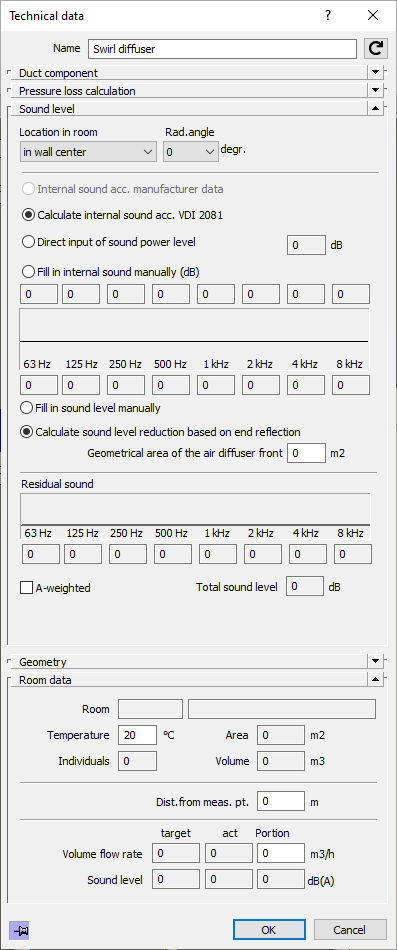This screenshot has height=950, width=397.
Task: Click the Volume flow rate Portion field
Action: click(x=281, y=854)
